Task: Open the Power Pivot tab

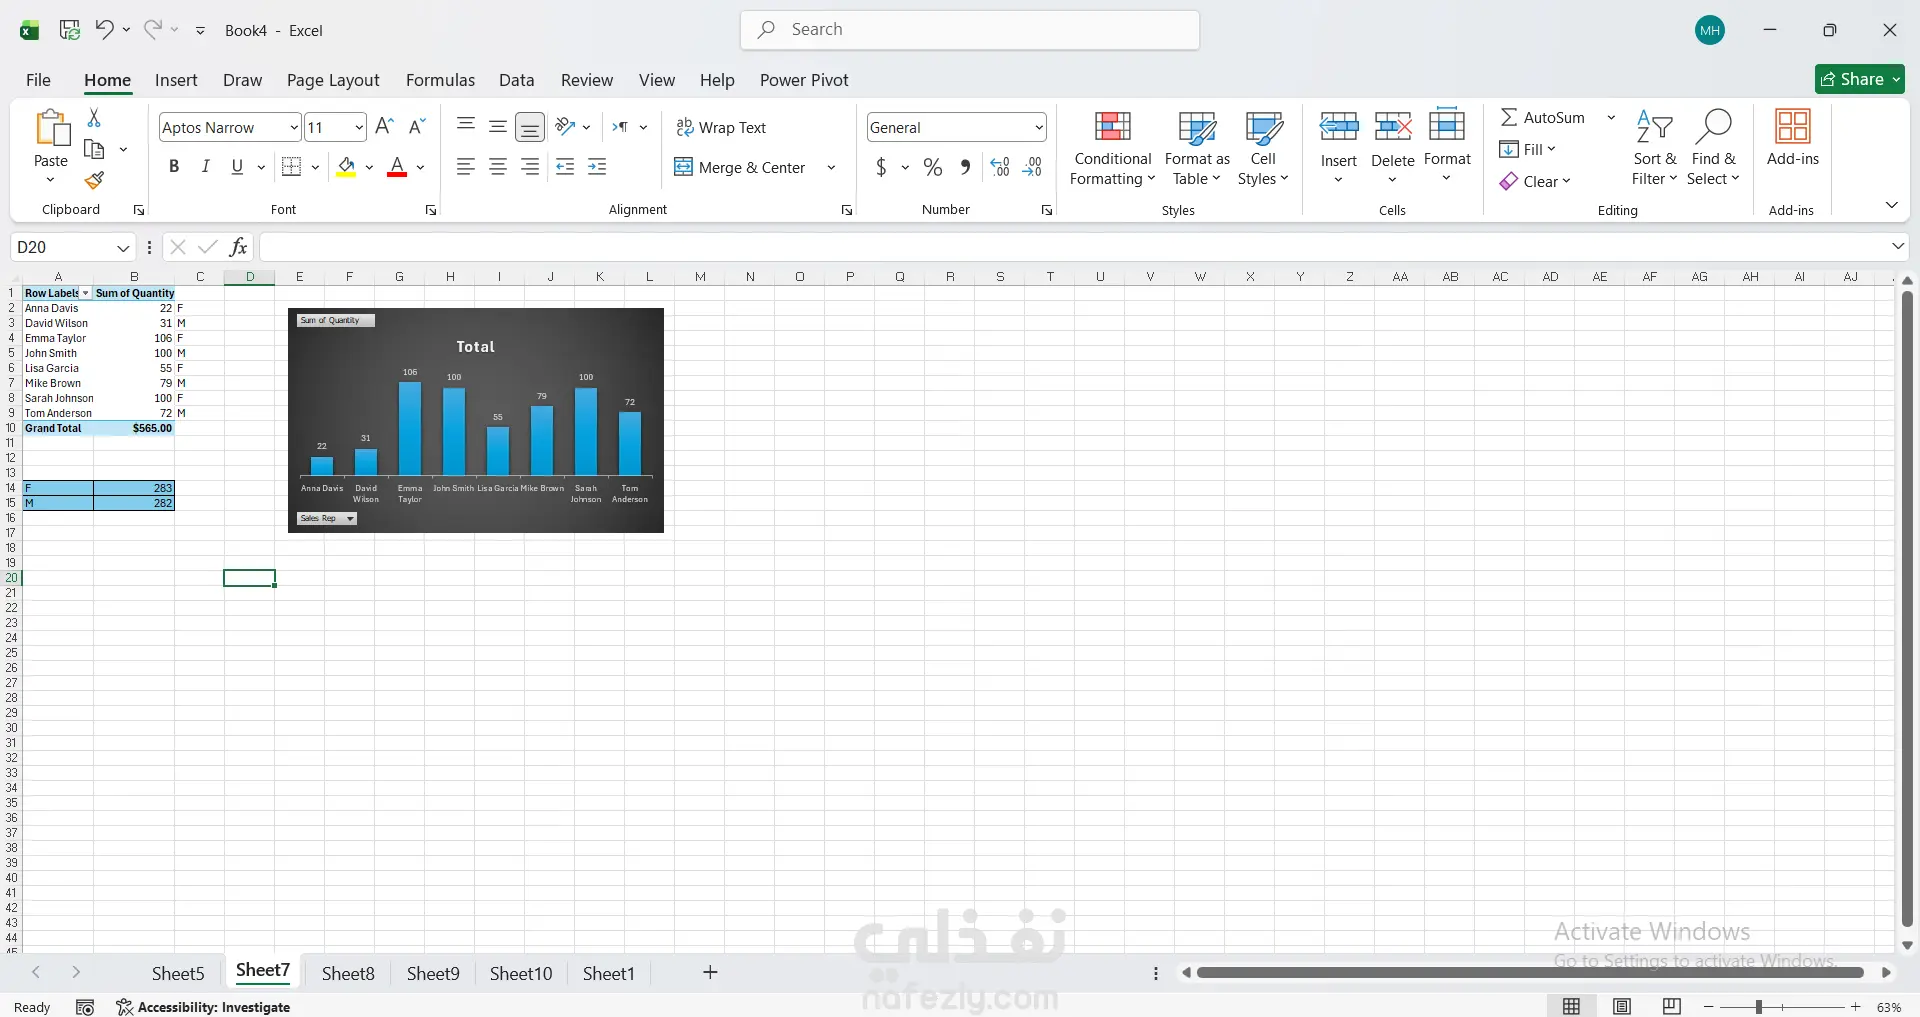Action: tap(804, 80)
